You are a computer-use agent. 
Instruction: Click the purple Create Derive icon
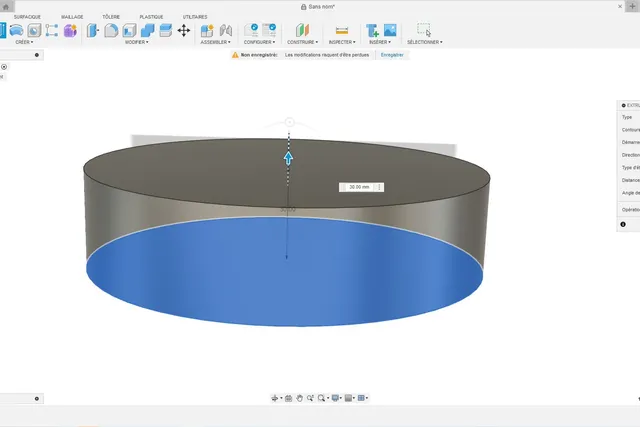70,30
